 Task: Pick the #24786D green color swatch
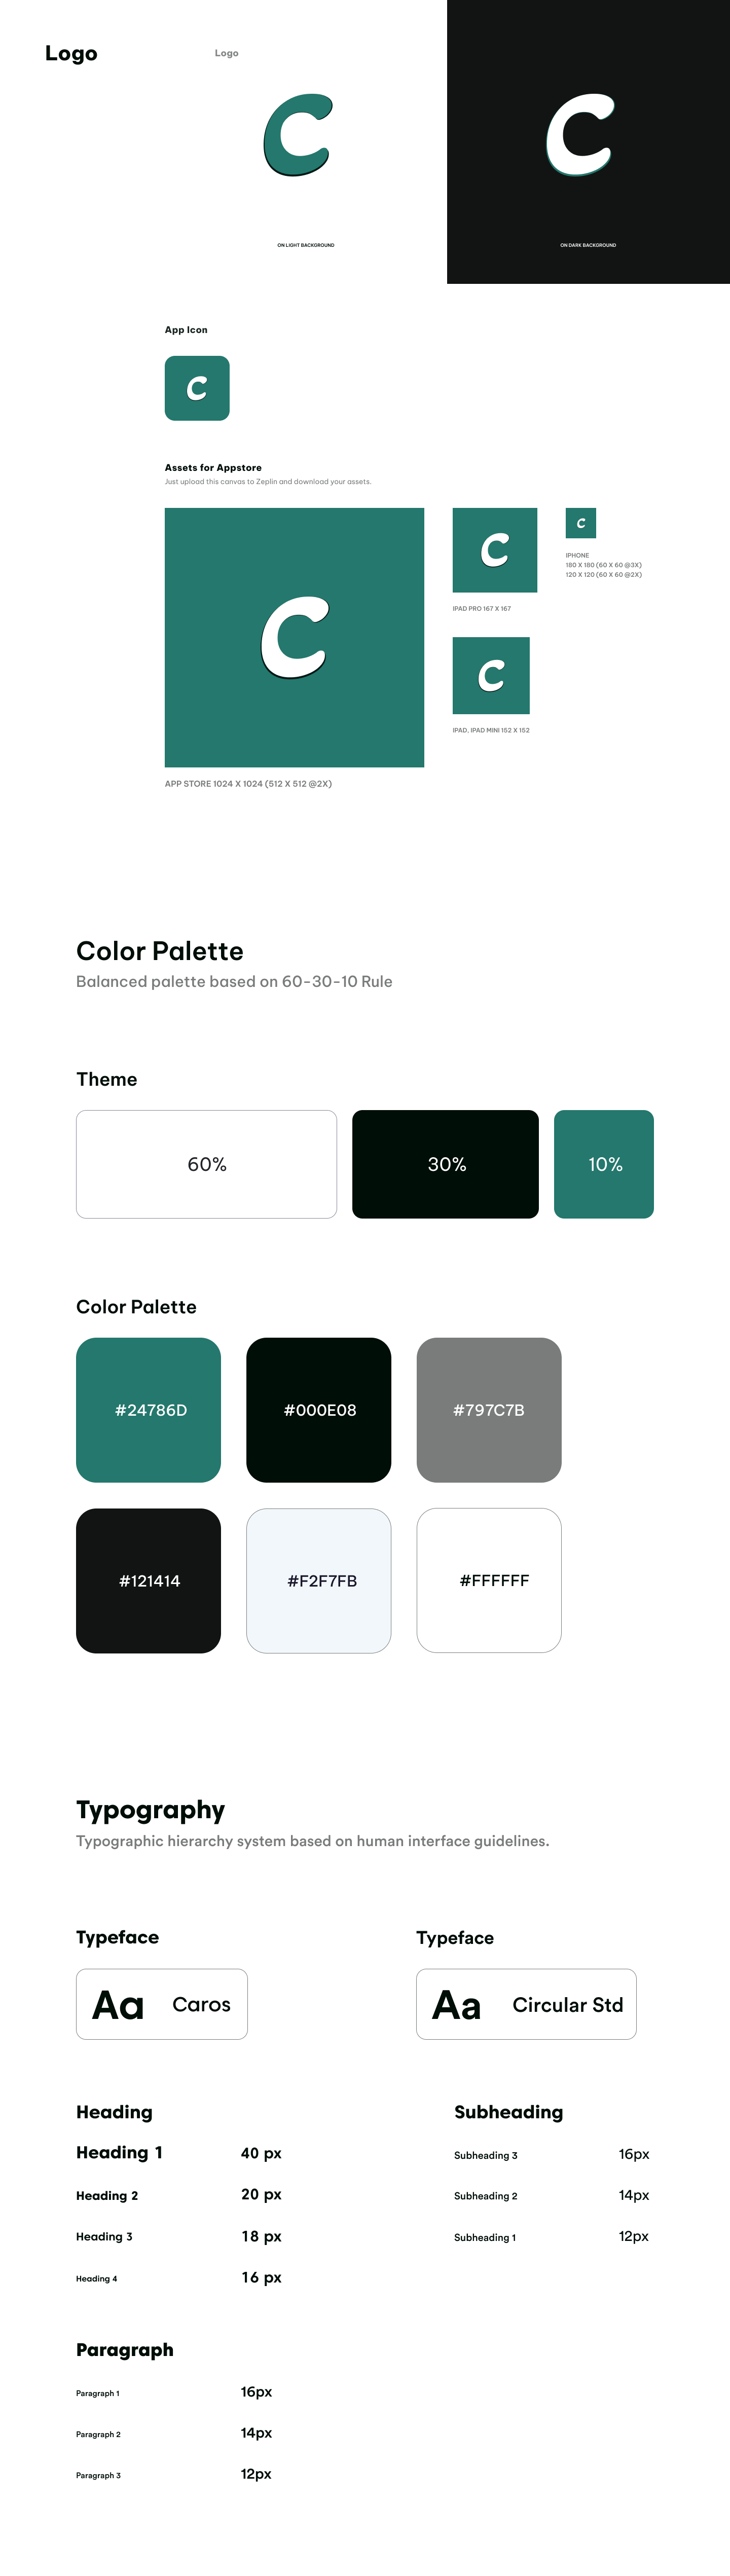[148, 1410]
